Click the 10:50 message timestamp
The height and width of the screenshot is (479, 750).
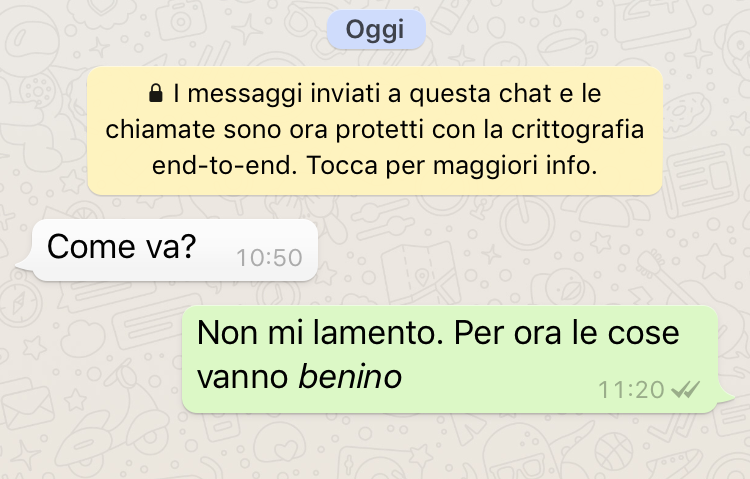(x=269, y=258)
